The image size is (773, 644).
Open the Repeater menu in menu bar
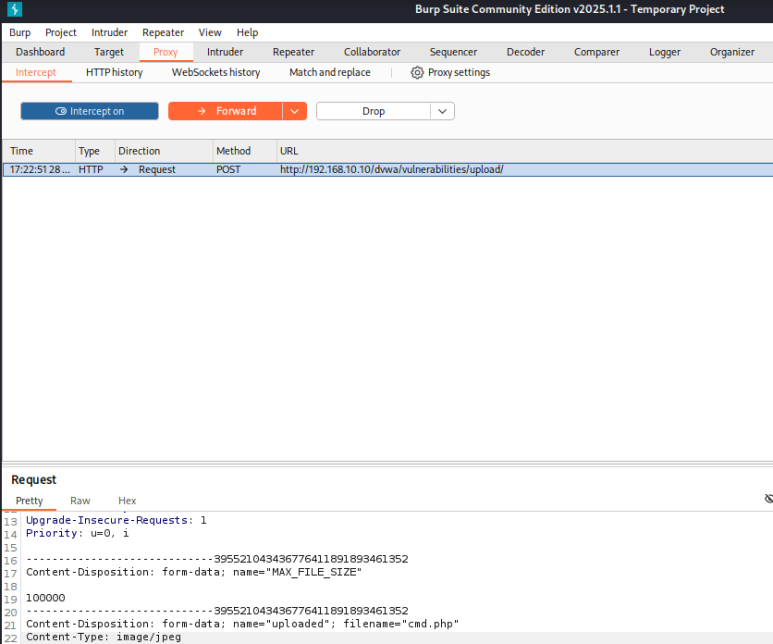pyautogui.click(x=163, y=33)
